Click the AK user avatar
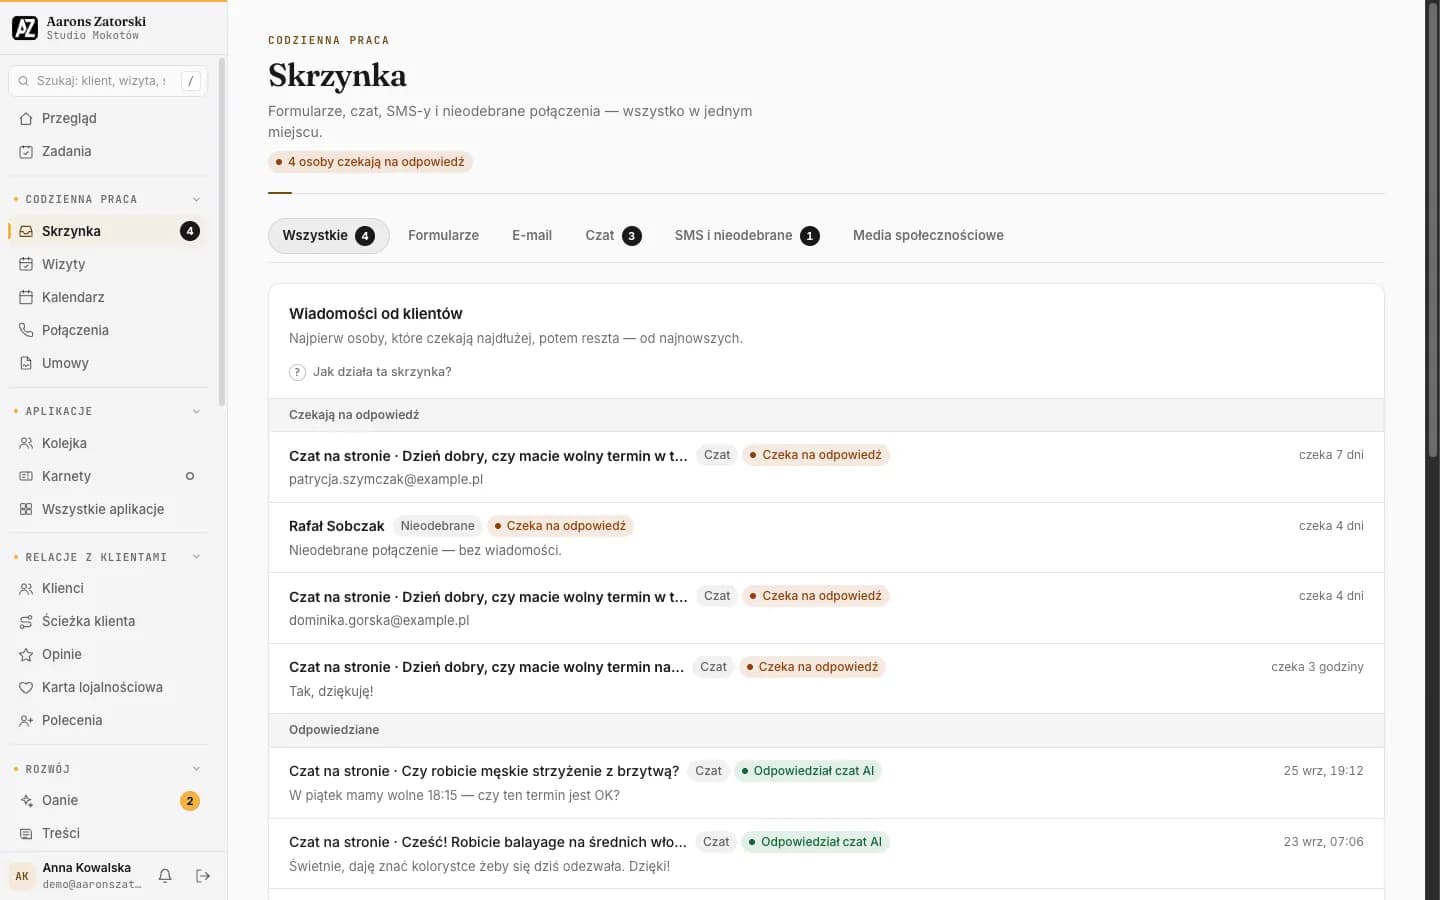1440x900 pixels. [22, 876]
